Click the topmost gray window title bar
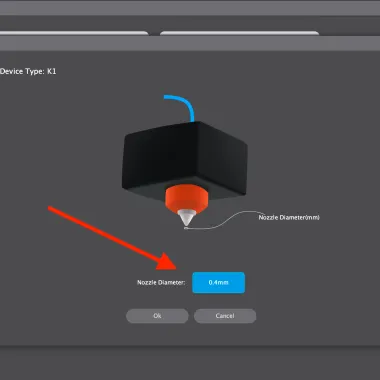 [x=190, y=8]
